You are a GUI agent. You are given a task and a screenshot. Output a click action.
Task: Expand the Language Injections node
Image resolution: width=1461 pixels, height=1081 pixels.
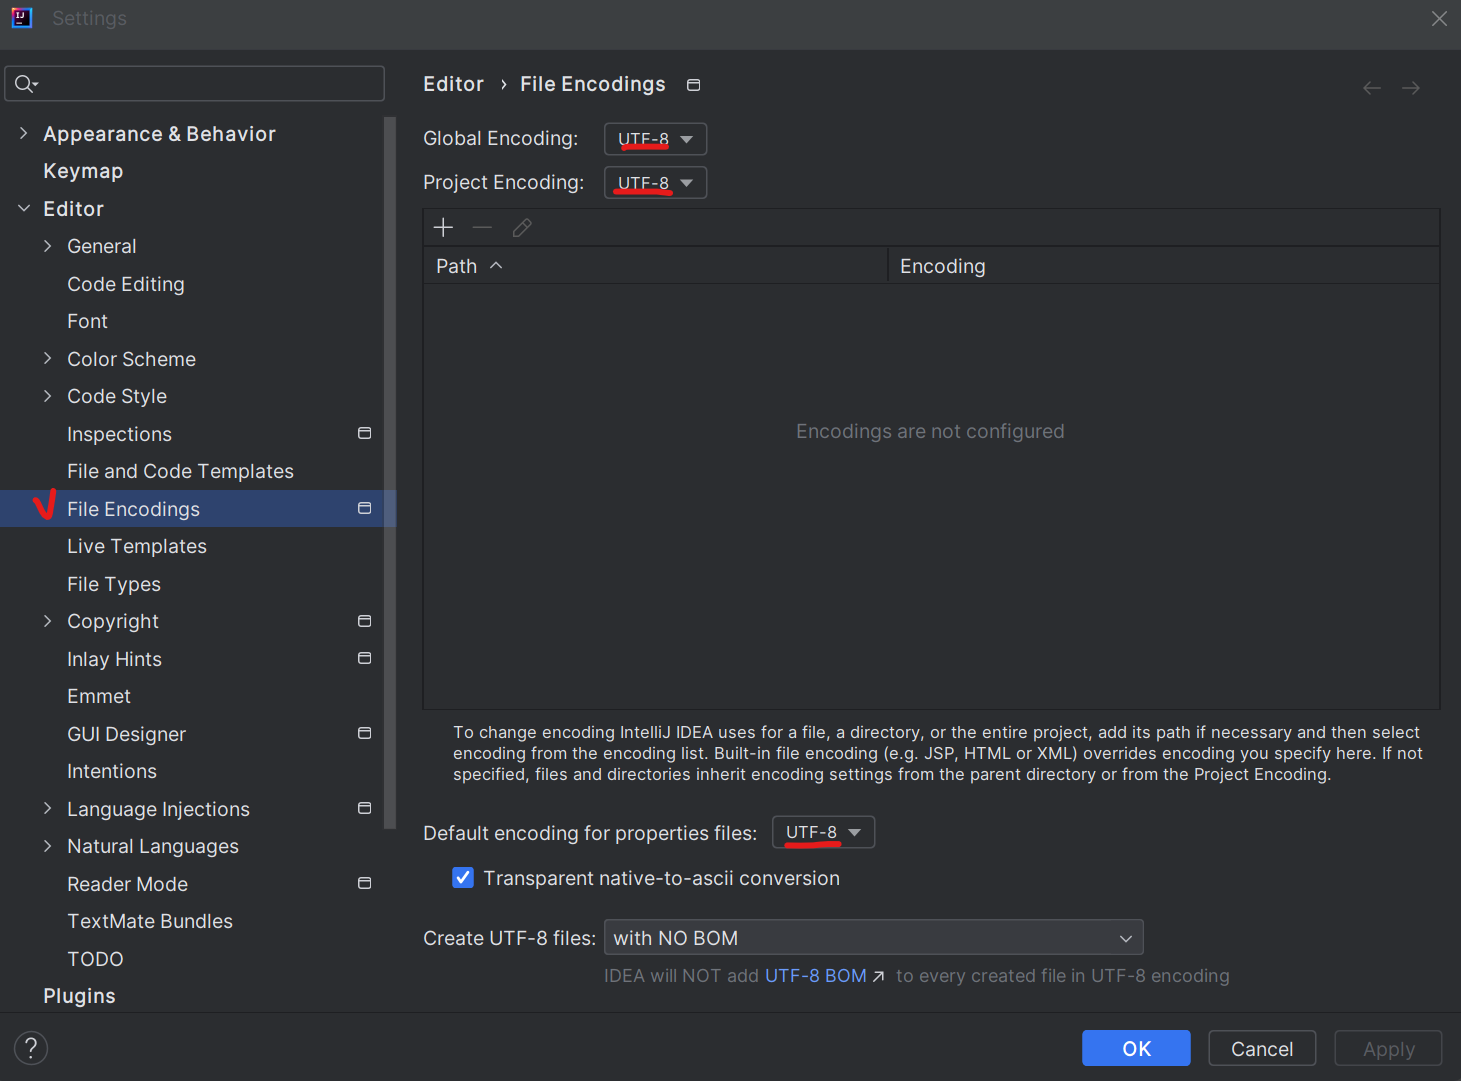47,808
